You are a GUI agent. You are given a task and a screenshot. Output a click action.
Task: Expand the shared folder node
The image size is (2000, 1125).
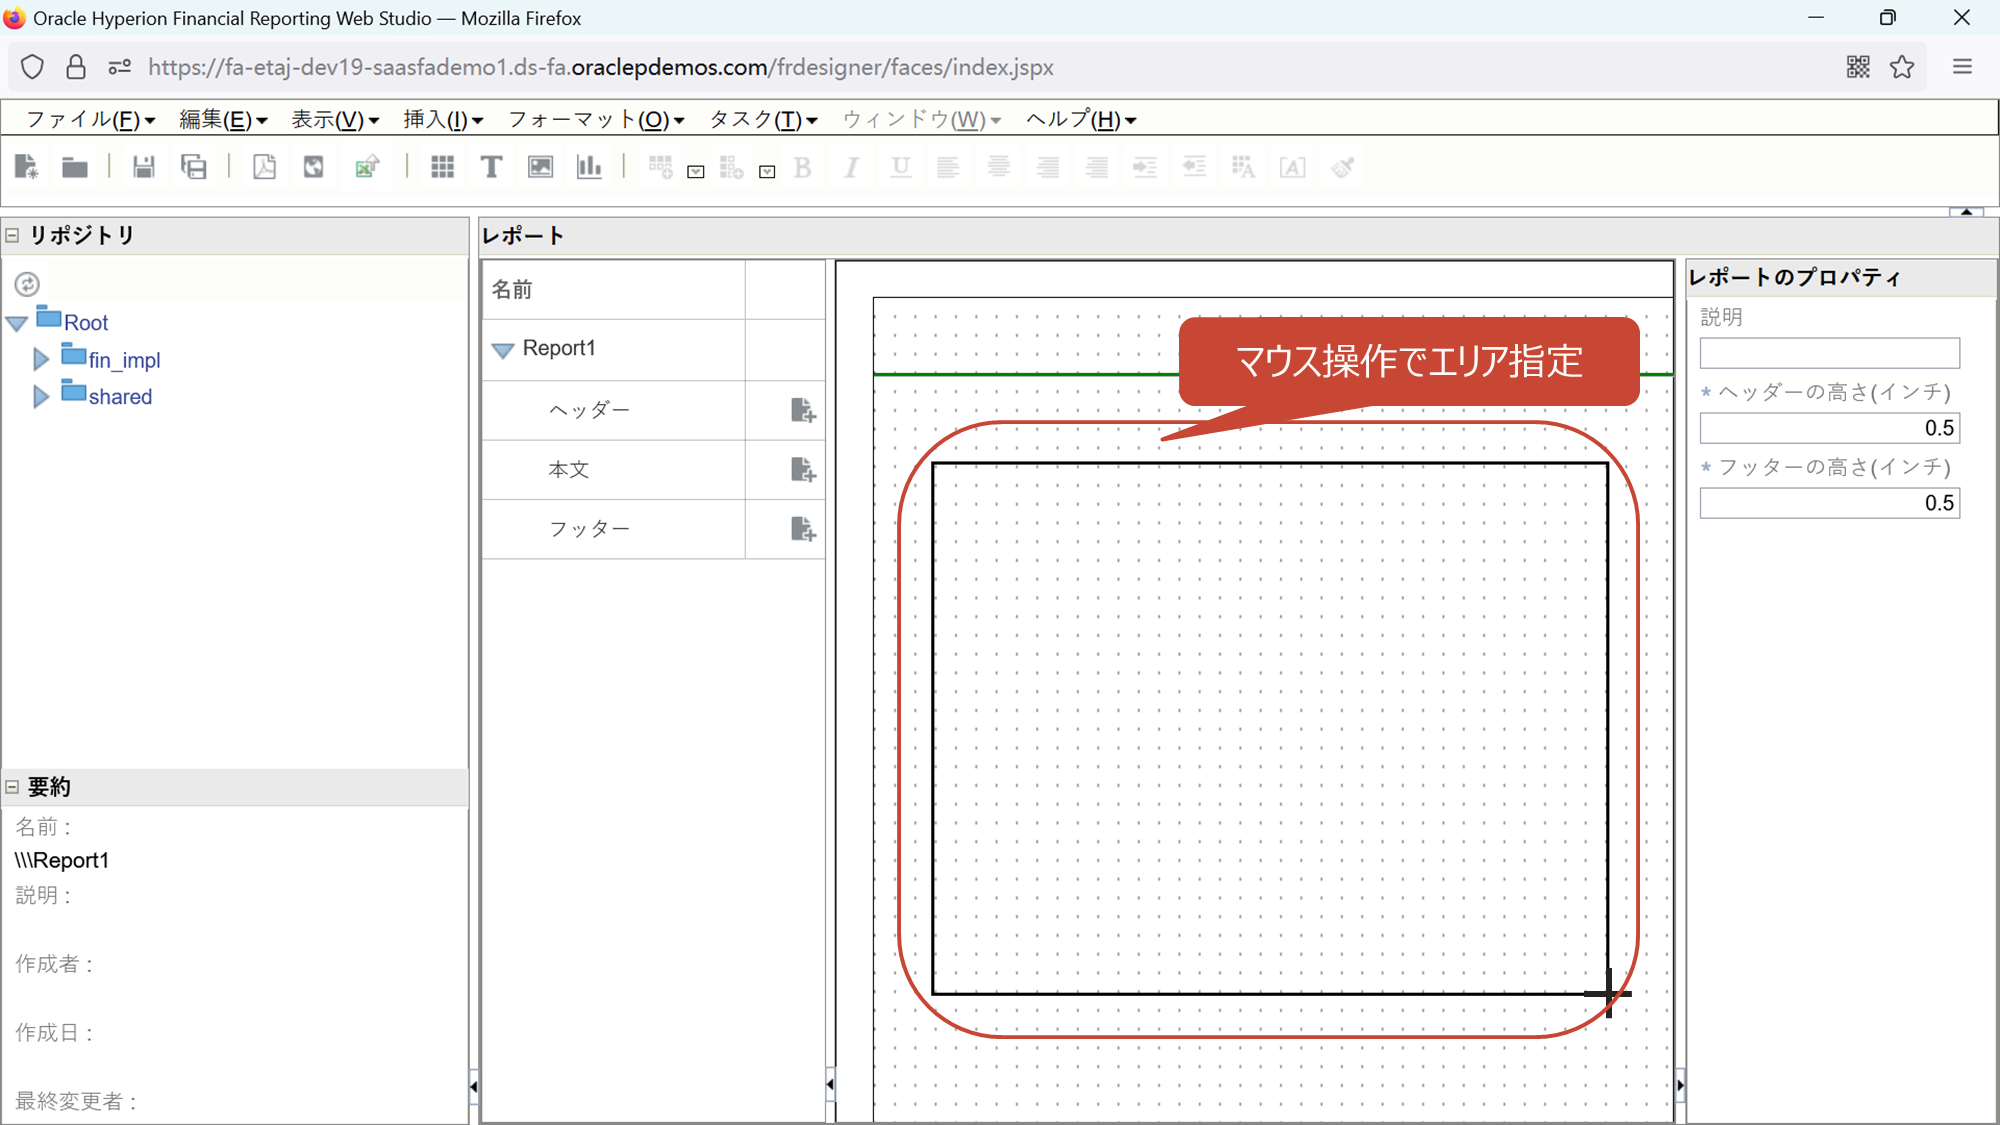pos(41,396)
